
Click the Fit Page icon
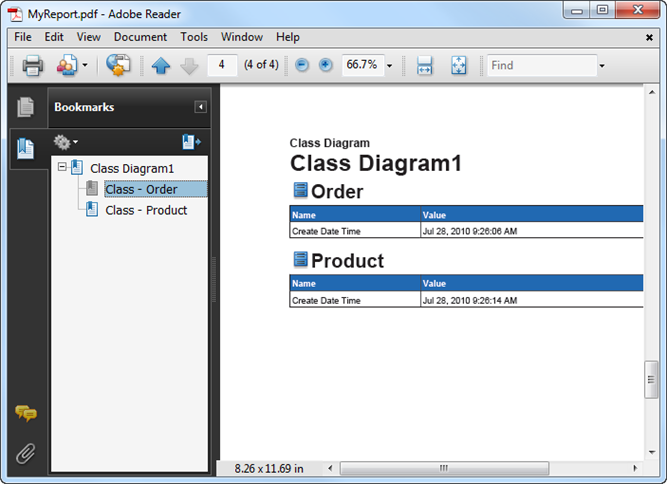coord(459,65)
